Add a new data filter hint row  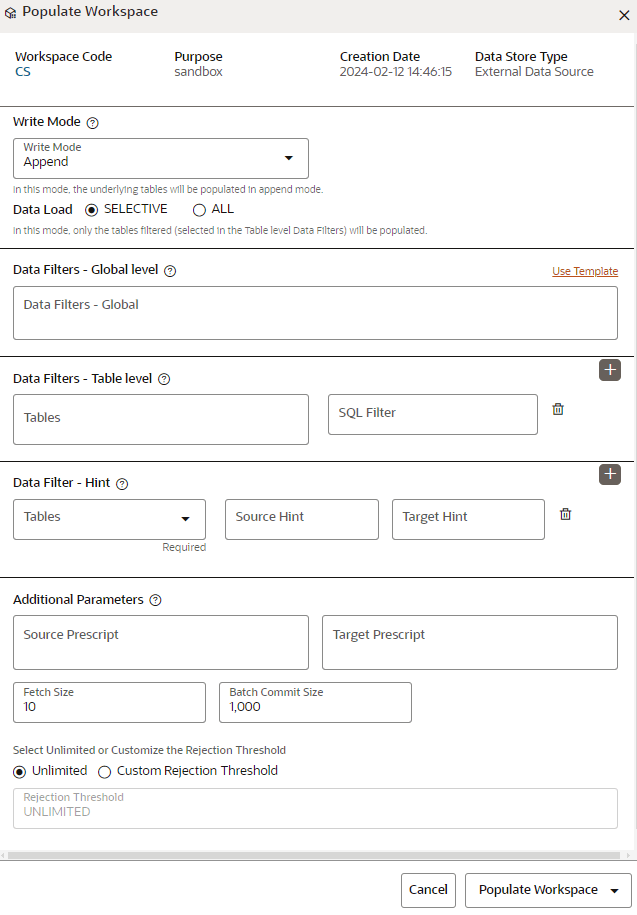[610, 474]
